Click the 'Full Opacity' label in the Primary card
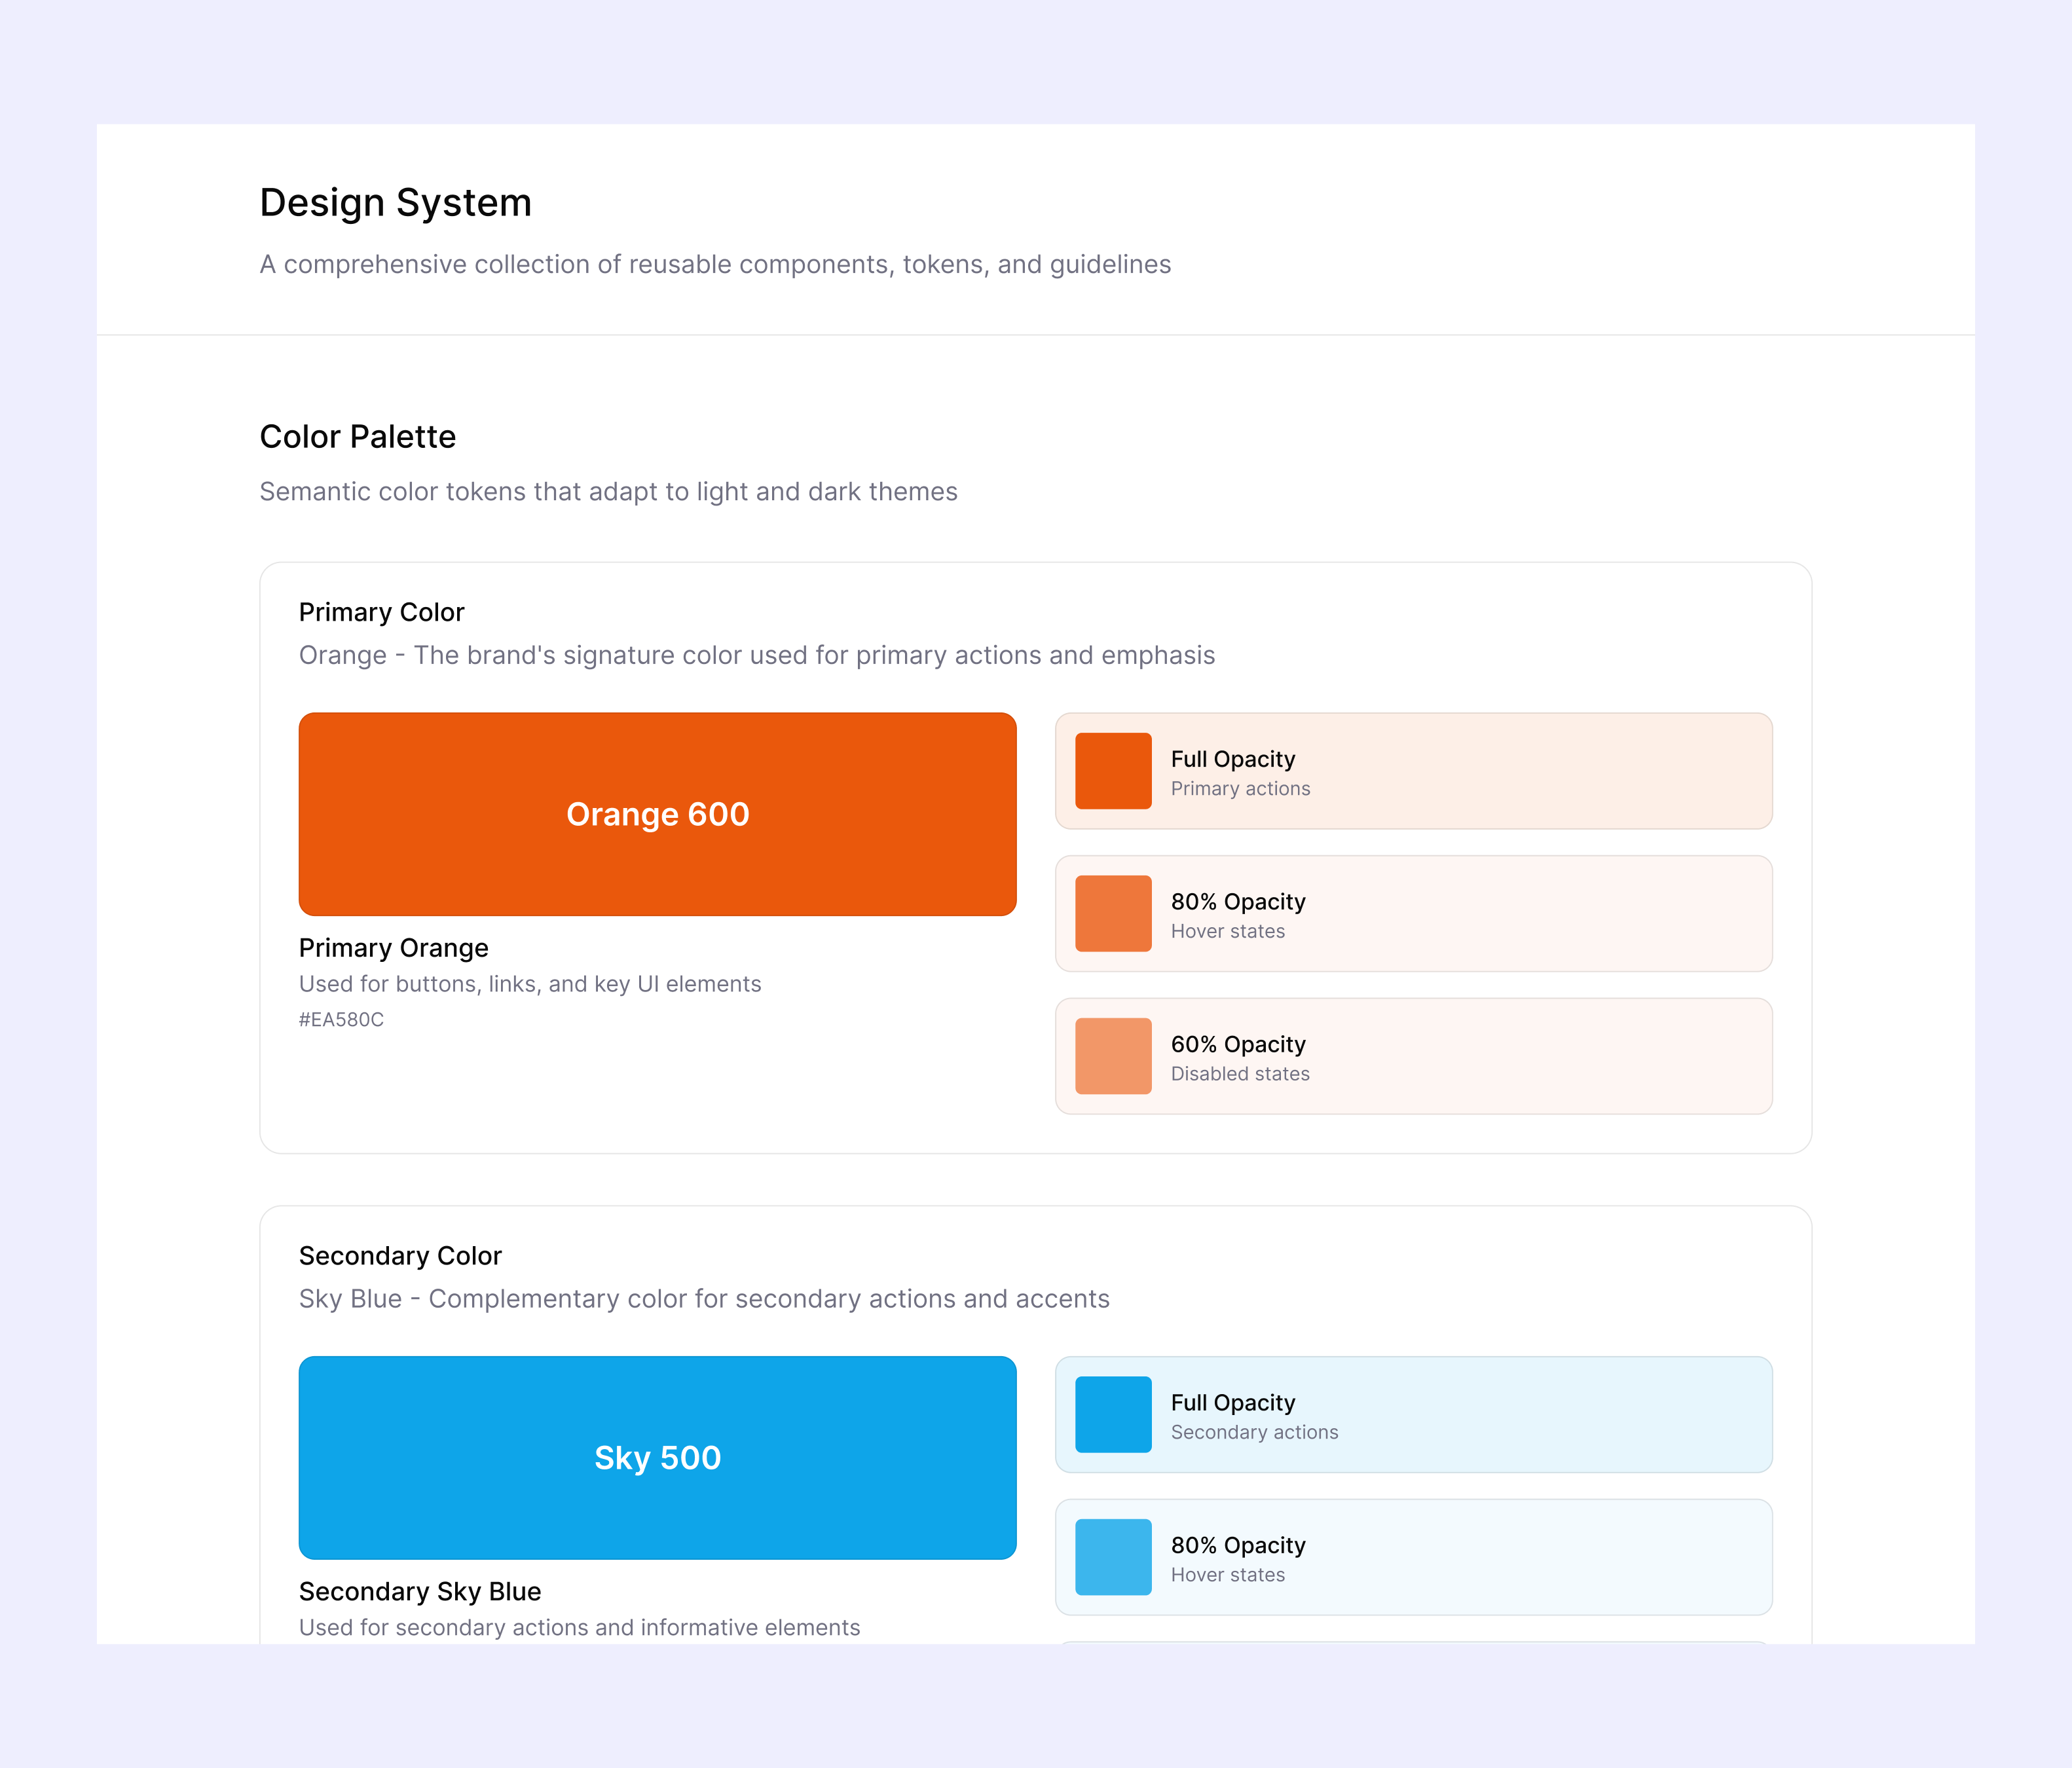 pyautogui.click(x=1233, y=759)
